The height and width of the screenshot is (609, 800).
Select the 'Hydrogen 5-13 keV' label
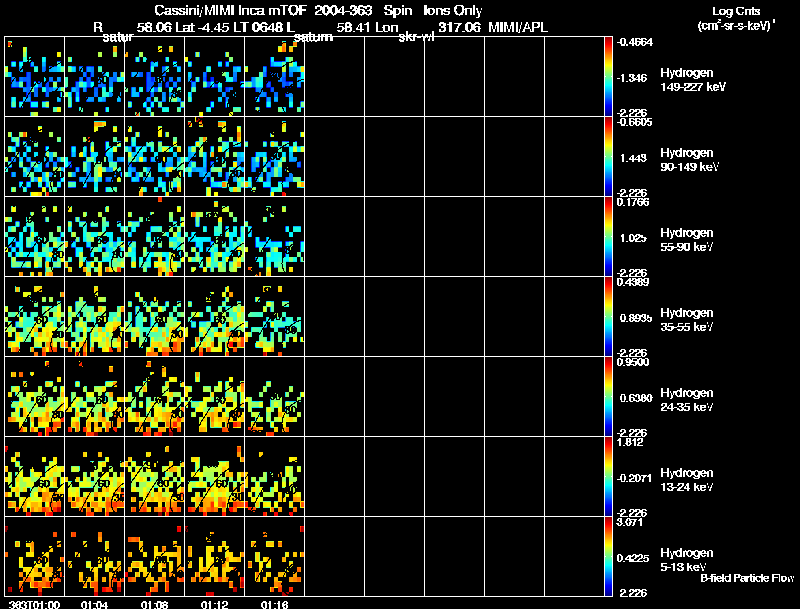click(687, 560)
